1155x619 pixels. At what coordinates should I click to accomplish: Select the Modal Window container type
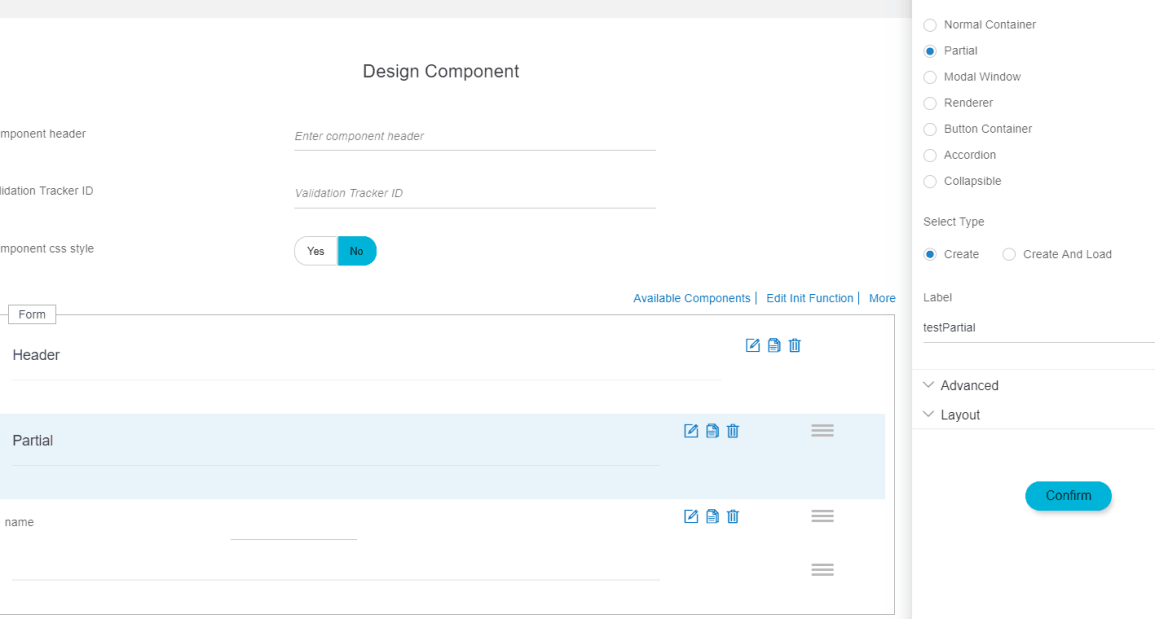coord(930,76)
